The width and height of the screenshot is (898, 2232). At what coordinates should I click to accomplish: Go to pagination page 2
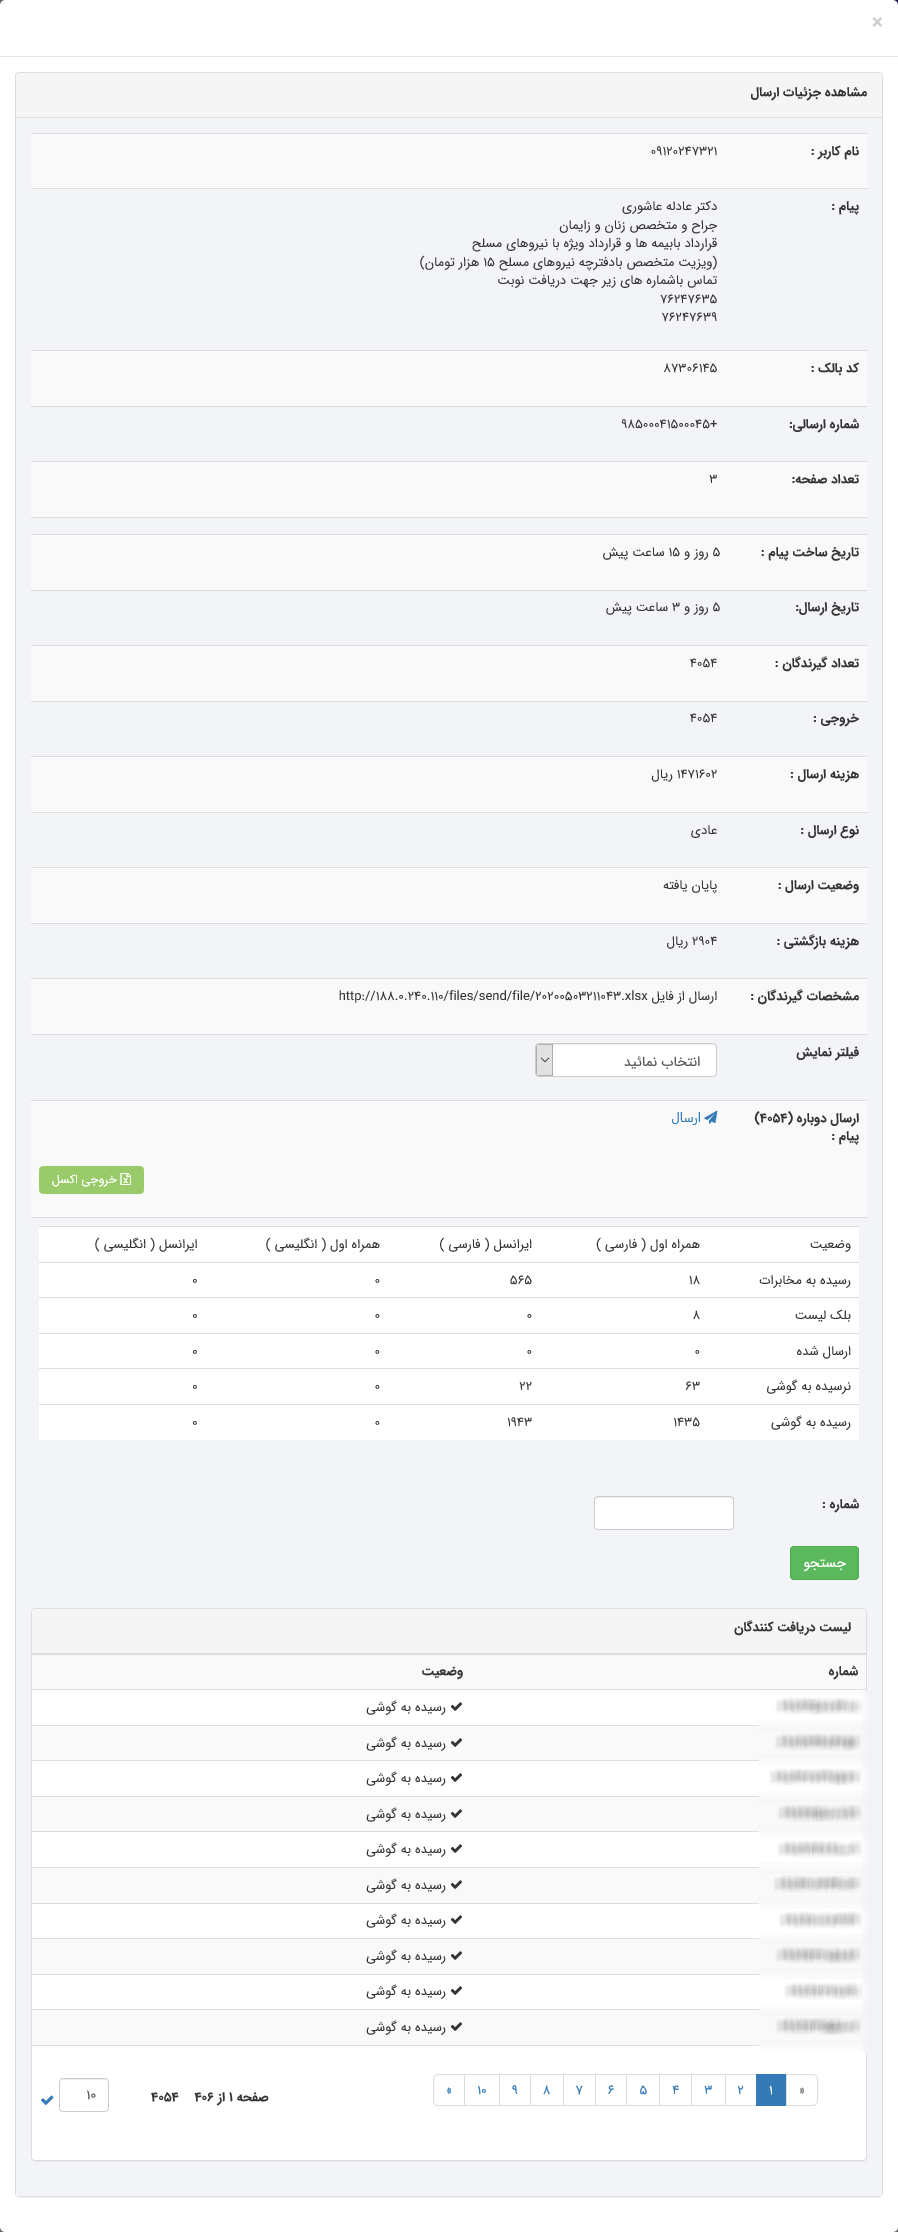(x=740, y=2090)
